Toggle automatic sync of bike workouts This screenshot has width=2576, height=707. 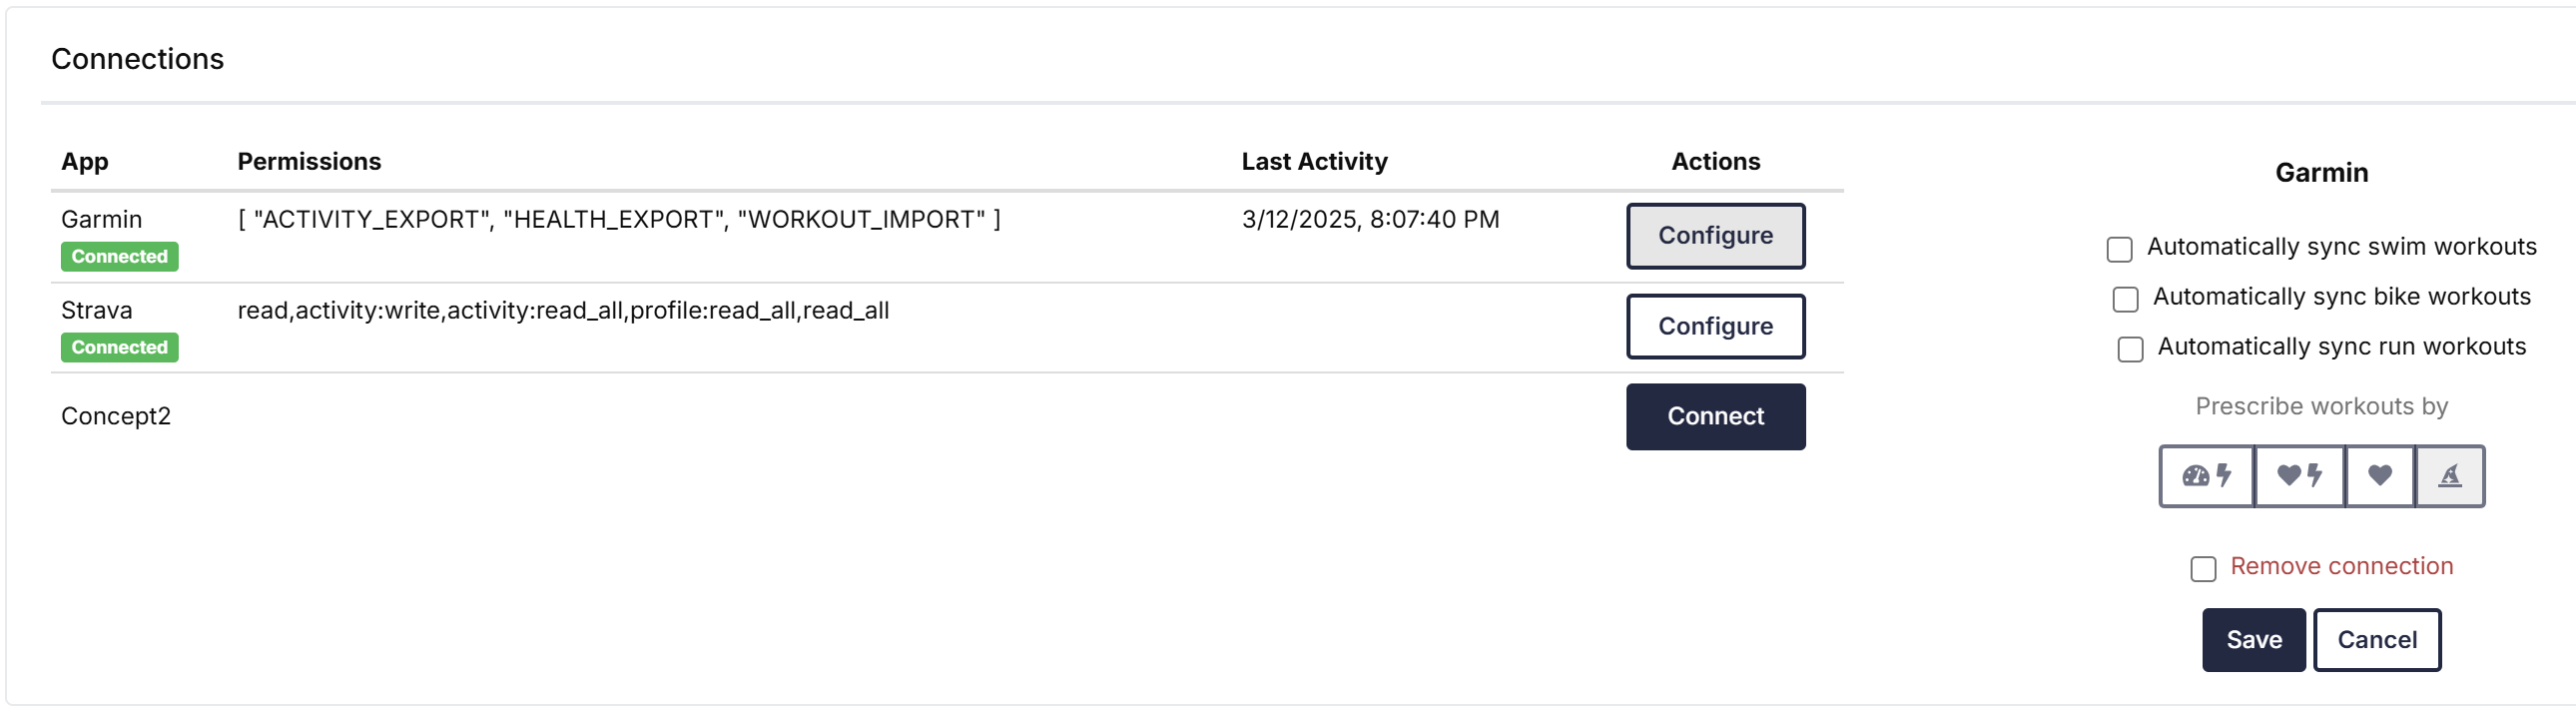[2125, 299]
